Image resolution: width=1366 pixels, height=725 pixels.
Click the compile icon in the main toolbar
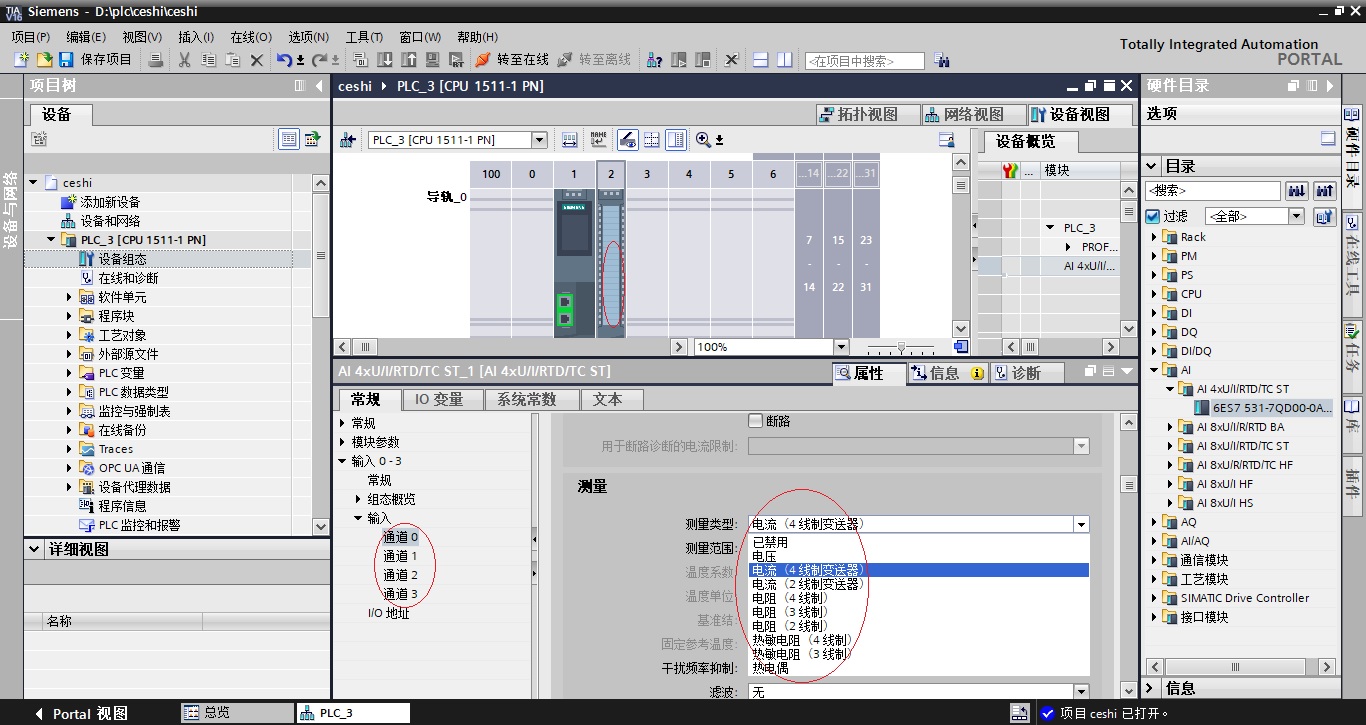coord(361,60)
